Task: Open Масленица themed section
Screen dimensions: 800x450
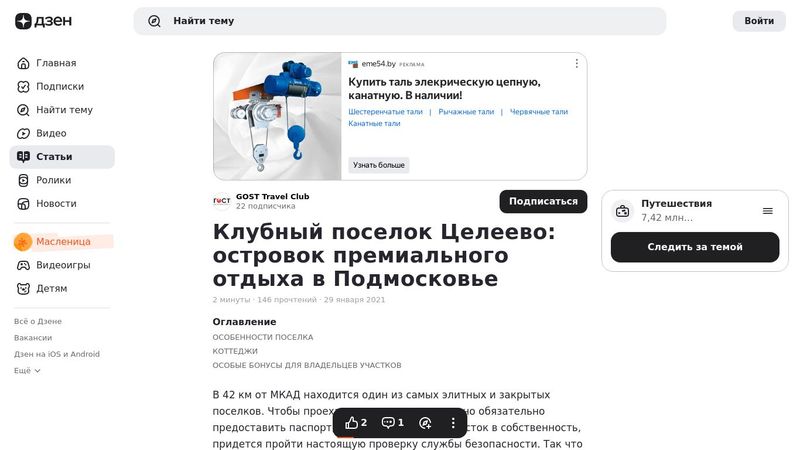Action: pos(62,241)
